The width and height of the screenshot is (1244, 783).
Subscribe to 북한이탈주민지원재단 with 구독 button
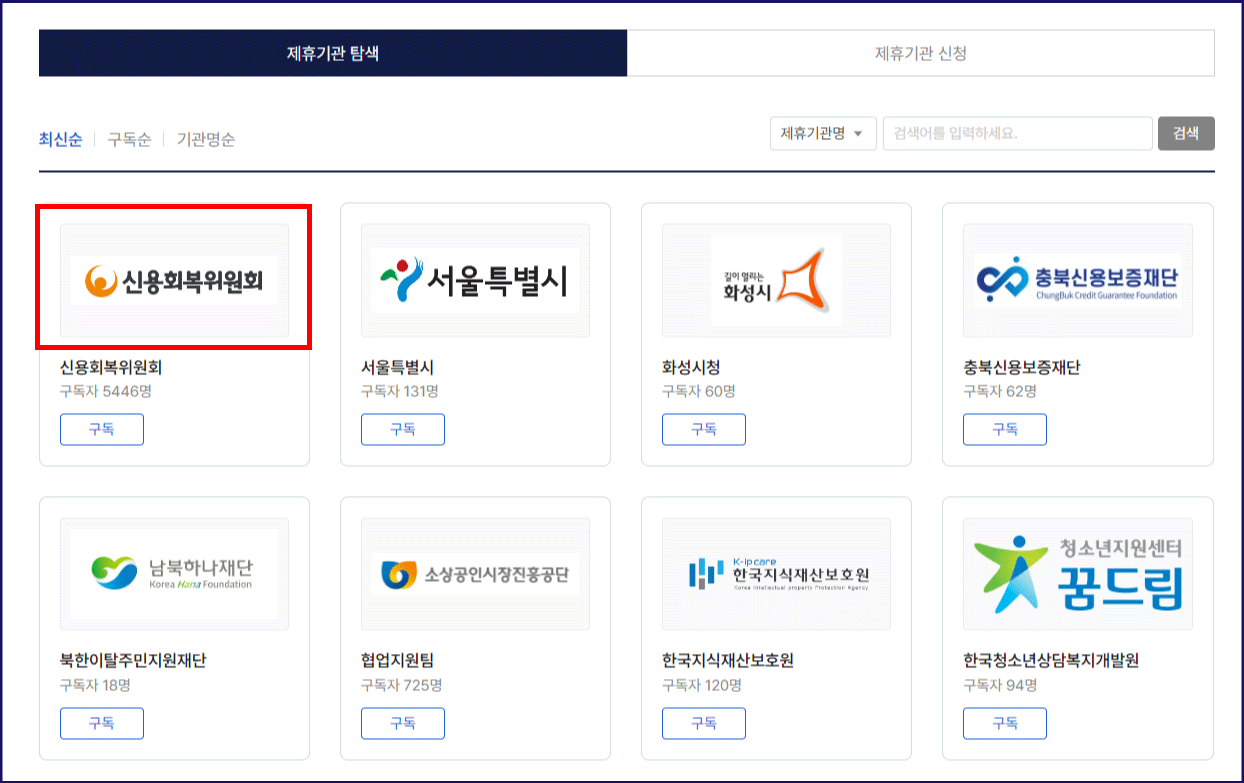click(102, 723)
